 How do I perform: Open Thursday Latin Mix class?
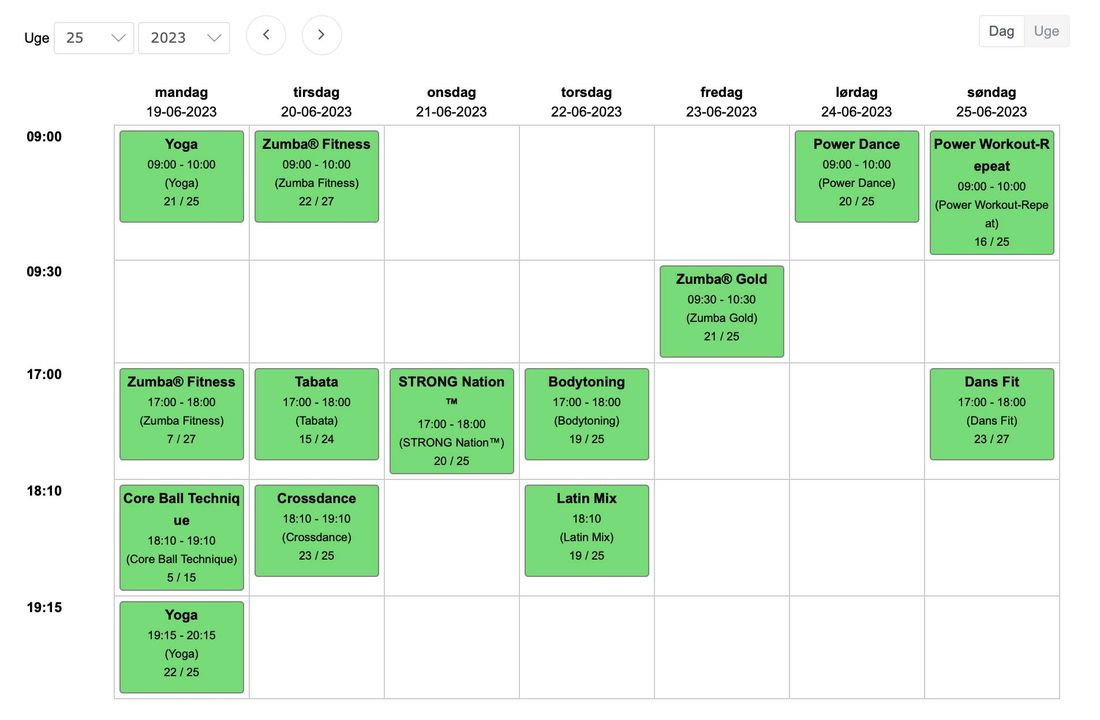[x=587, y=531]
